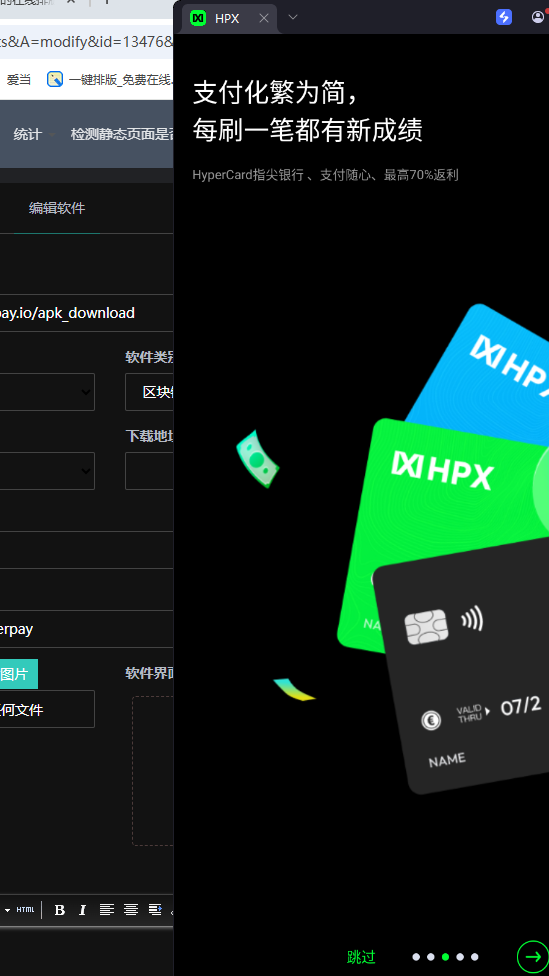This screenshot has height=976, width=549.
Task: Expand the tab list chevron beside HPX tab
Action: click(x=293, y=17)
